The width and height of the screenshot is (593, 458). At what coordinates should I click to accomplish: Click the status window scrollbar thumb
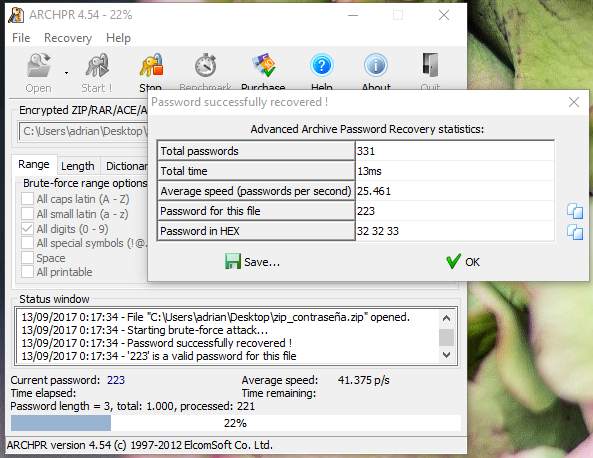point(447,337)
